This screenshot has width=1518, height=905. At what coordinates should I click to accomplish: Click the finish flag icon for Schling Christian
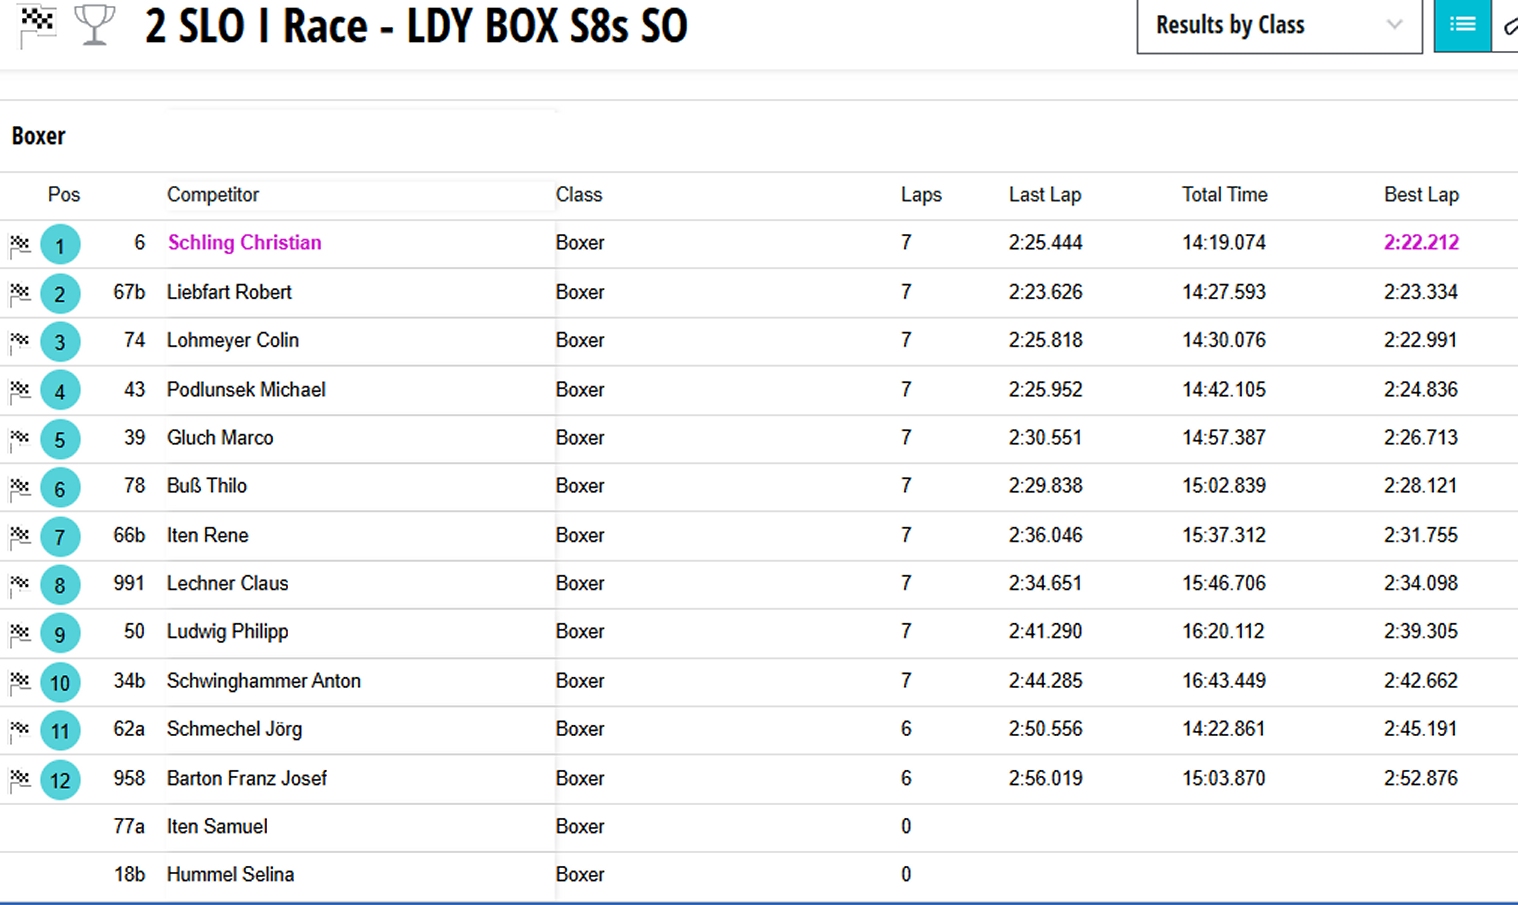pos(20,245)
